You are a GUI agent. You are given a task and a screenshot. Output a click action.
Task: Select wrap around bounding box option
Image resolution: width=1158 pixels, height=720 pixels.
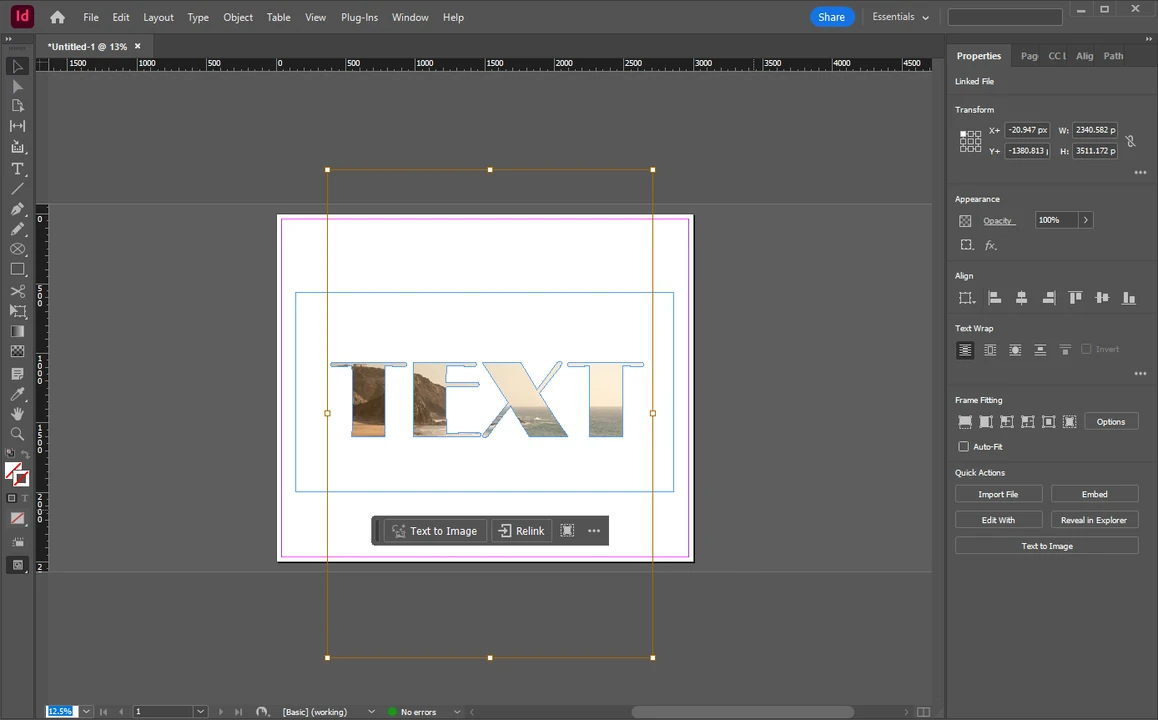[990, 350]
